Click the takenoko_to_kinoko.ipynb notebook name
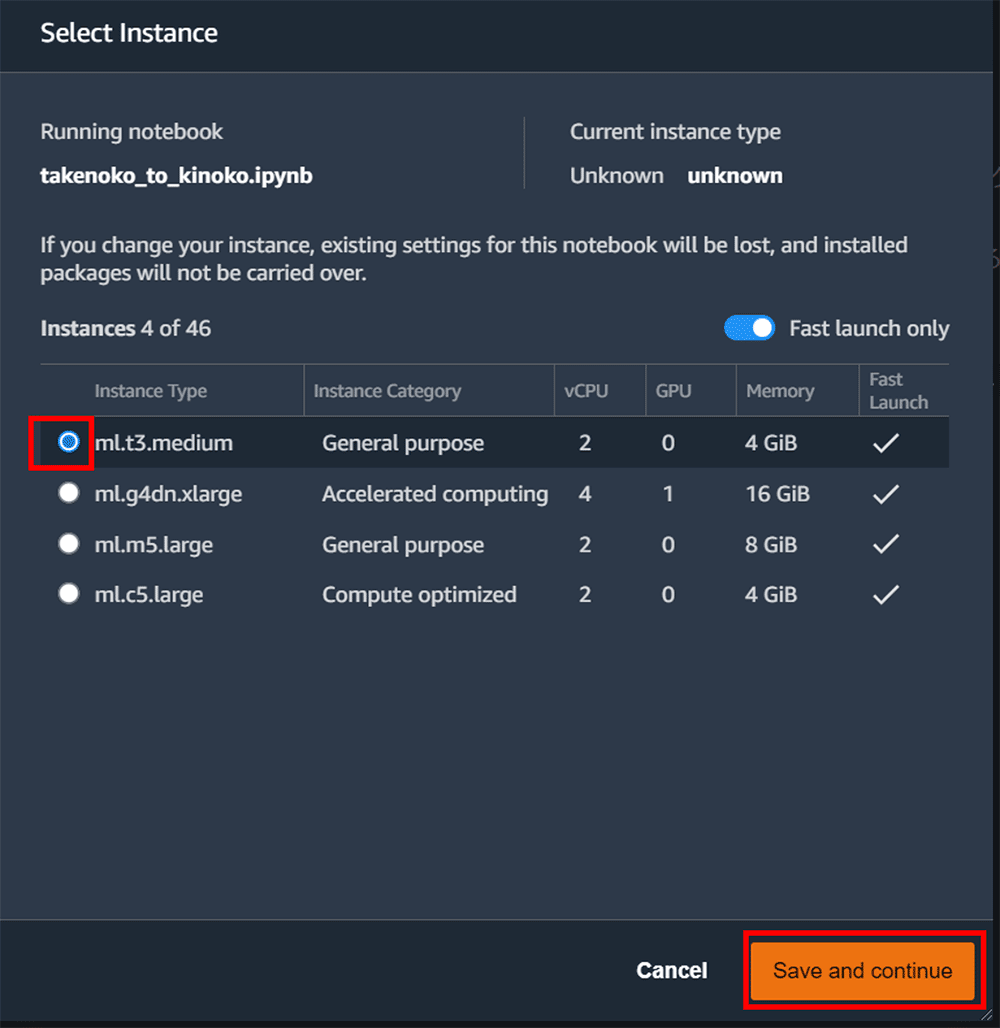Image resolution: width=1000 pixels, height=1028 pixels. click(176, 176)
